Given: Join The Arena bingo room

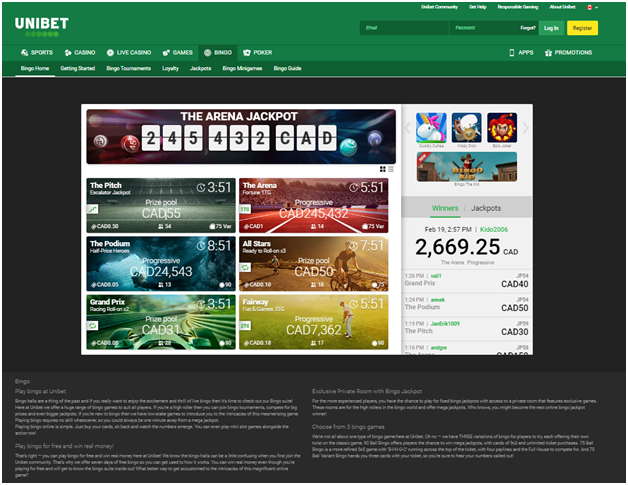Looking at the screenshot, I should tap(314, 205).
